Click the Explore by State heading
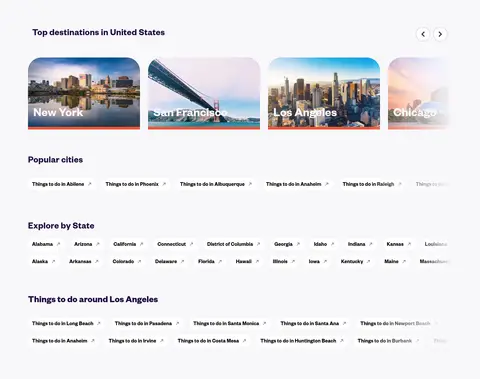 click(61, 226)
